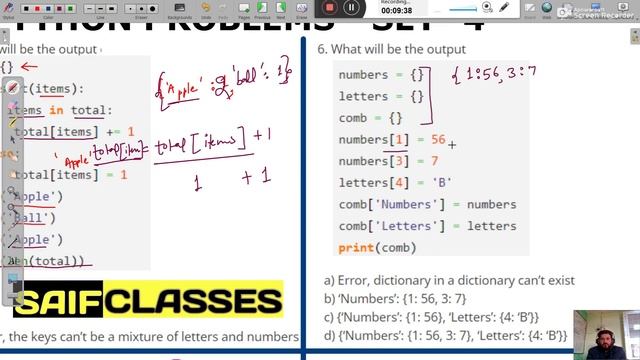Select the laser pointer tool in side palette
The image size is (640, 360).
pos(12,226)
